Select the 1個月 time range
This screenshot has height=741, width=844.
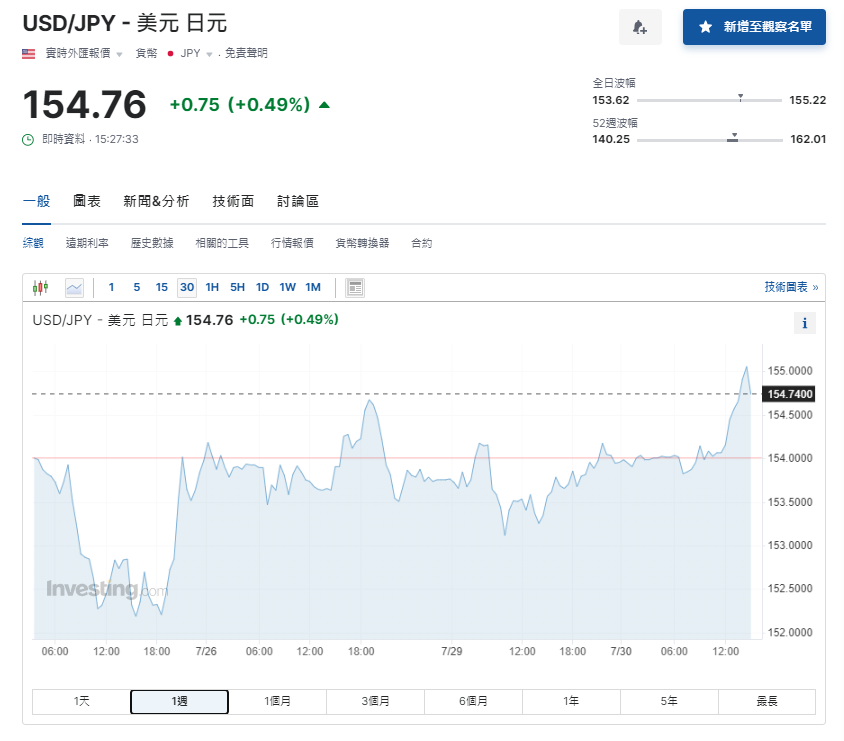pyautogui.click(x=277, y=701)
